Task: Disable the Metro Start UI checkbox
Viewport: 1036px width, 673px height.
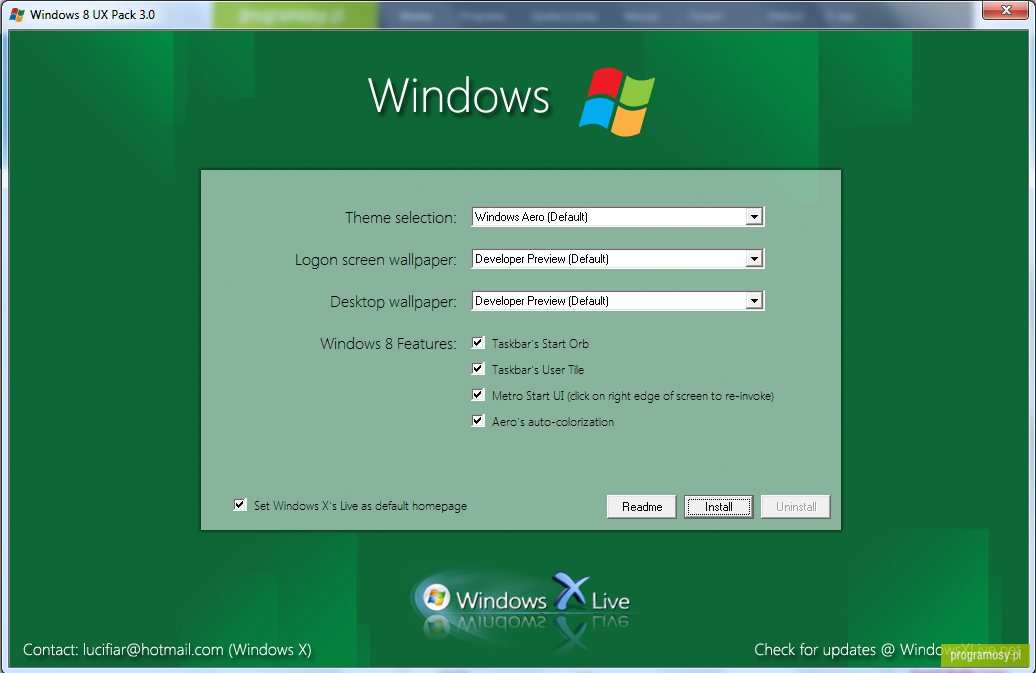Action: (x=478, y=395)
